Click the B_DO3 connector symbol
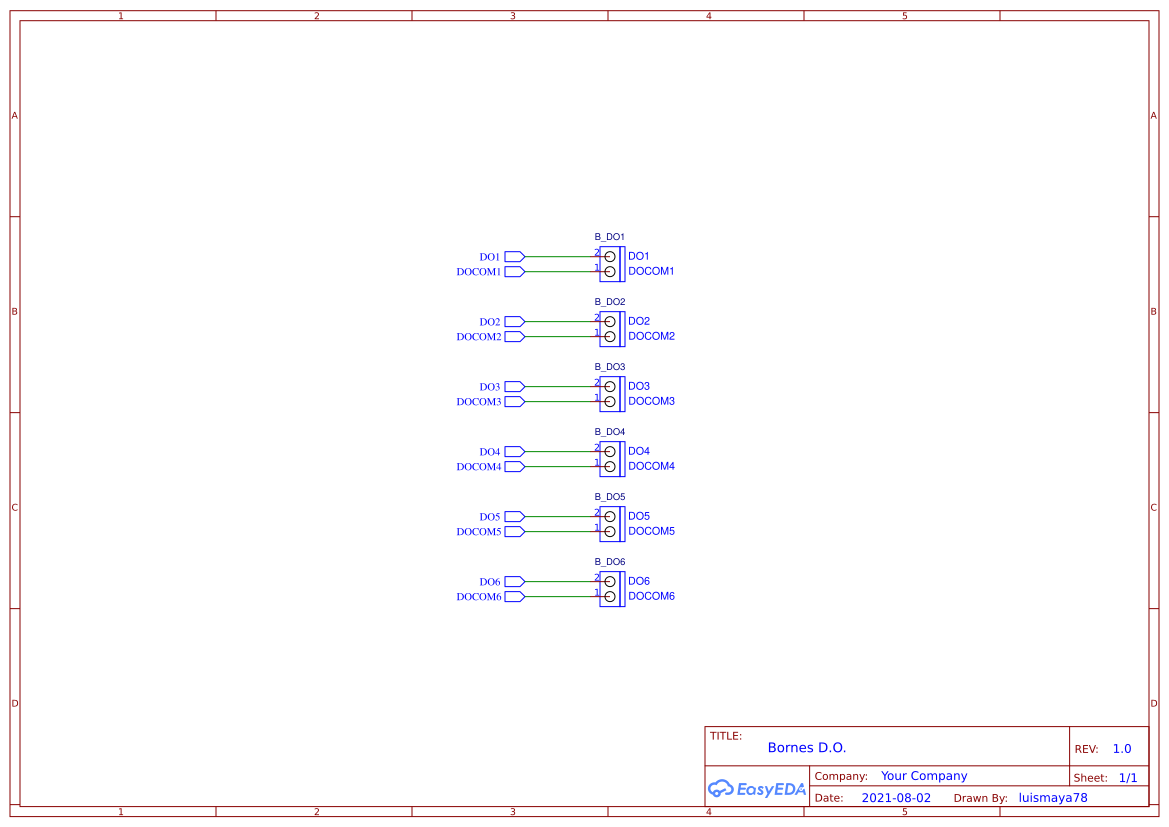This screenshot has height=827, width=1169. click(x=611, y=393)
